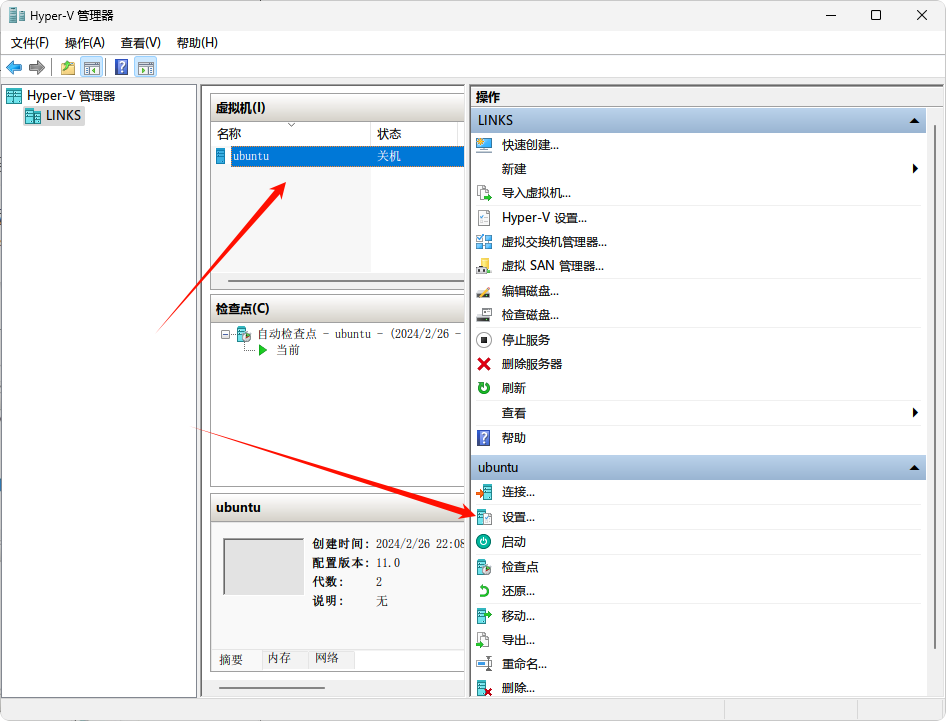Image resolution: width=946 pixels, height=721 pixels.
Task: Click the green 启动 power icon
Action: click(x=484, y=542)
